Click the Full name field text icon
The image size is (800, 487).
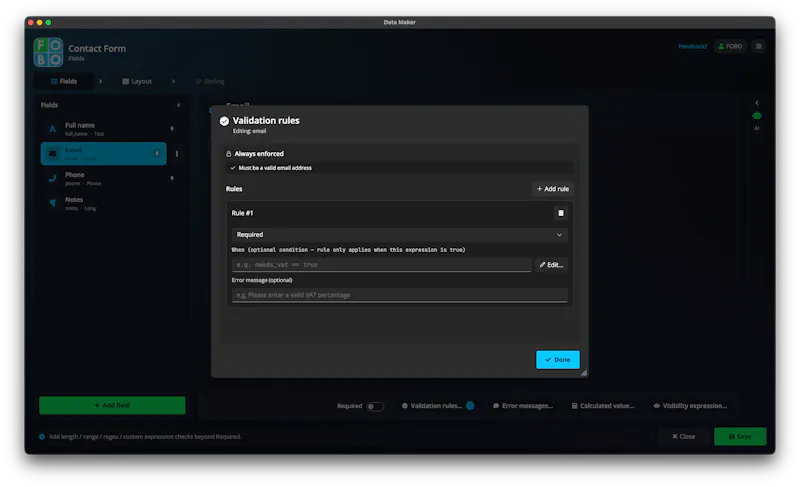pos(53,129)
